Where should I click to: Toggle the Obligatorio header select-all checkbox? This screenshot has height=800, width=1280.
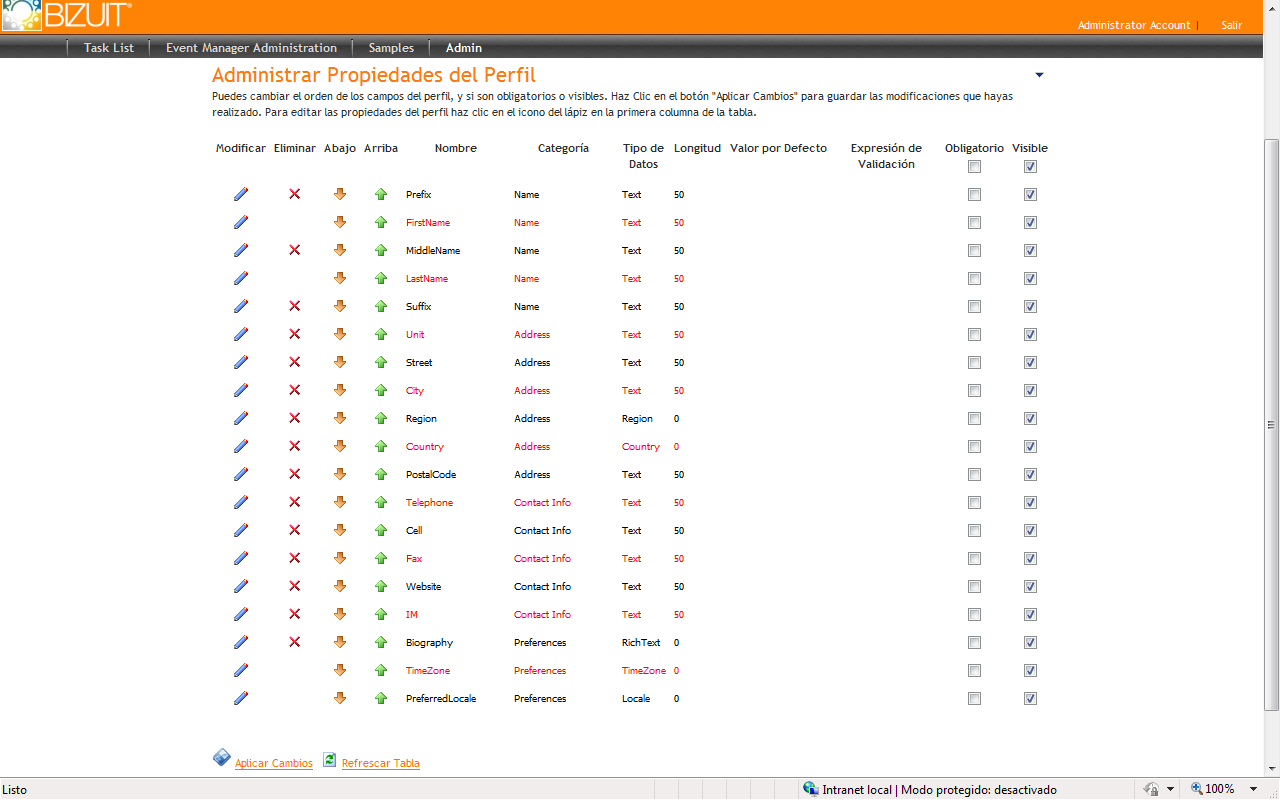[x=974, y=167]
